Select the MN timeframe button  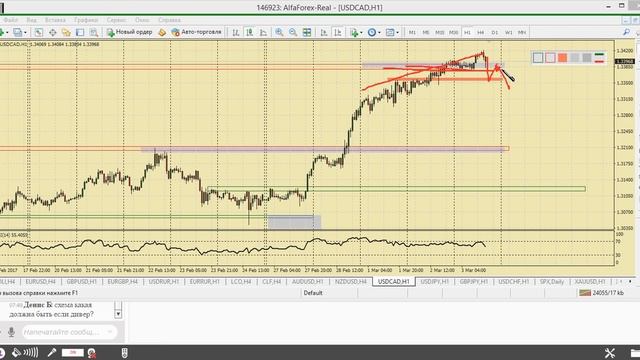522,32
